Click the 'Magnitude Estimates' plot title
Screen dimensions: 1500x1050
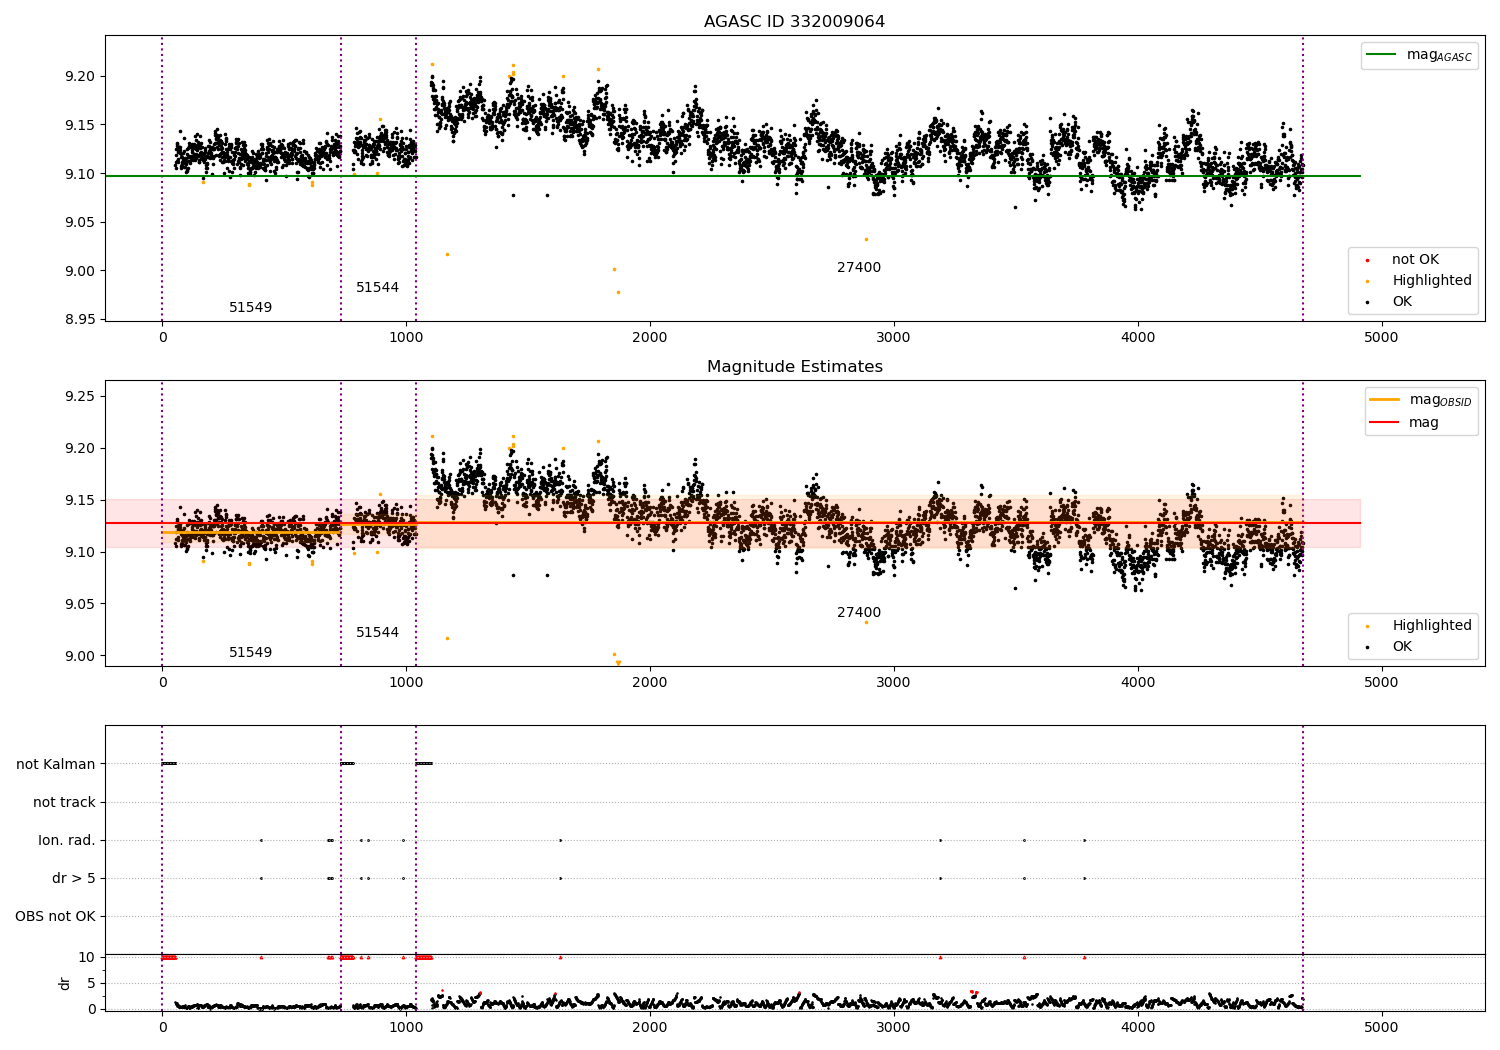click(794, 367)
